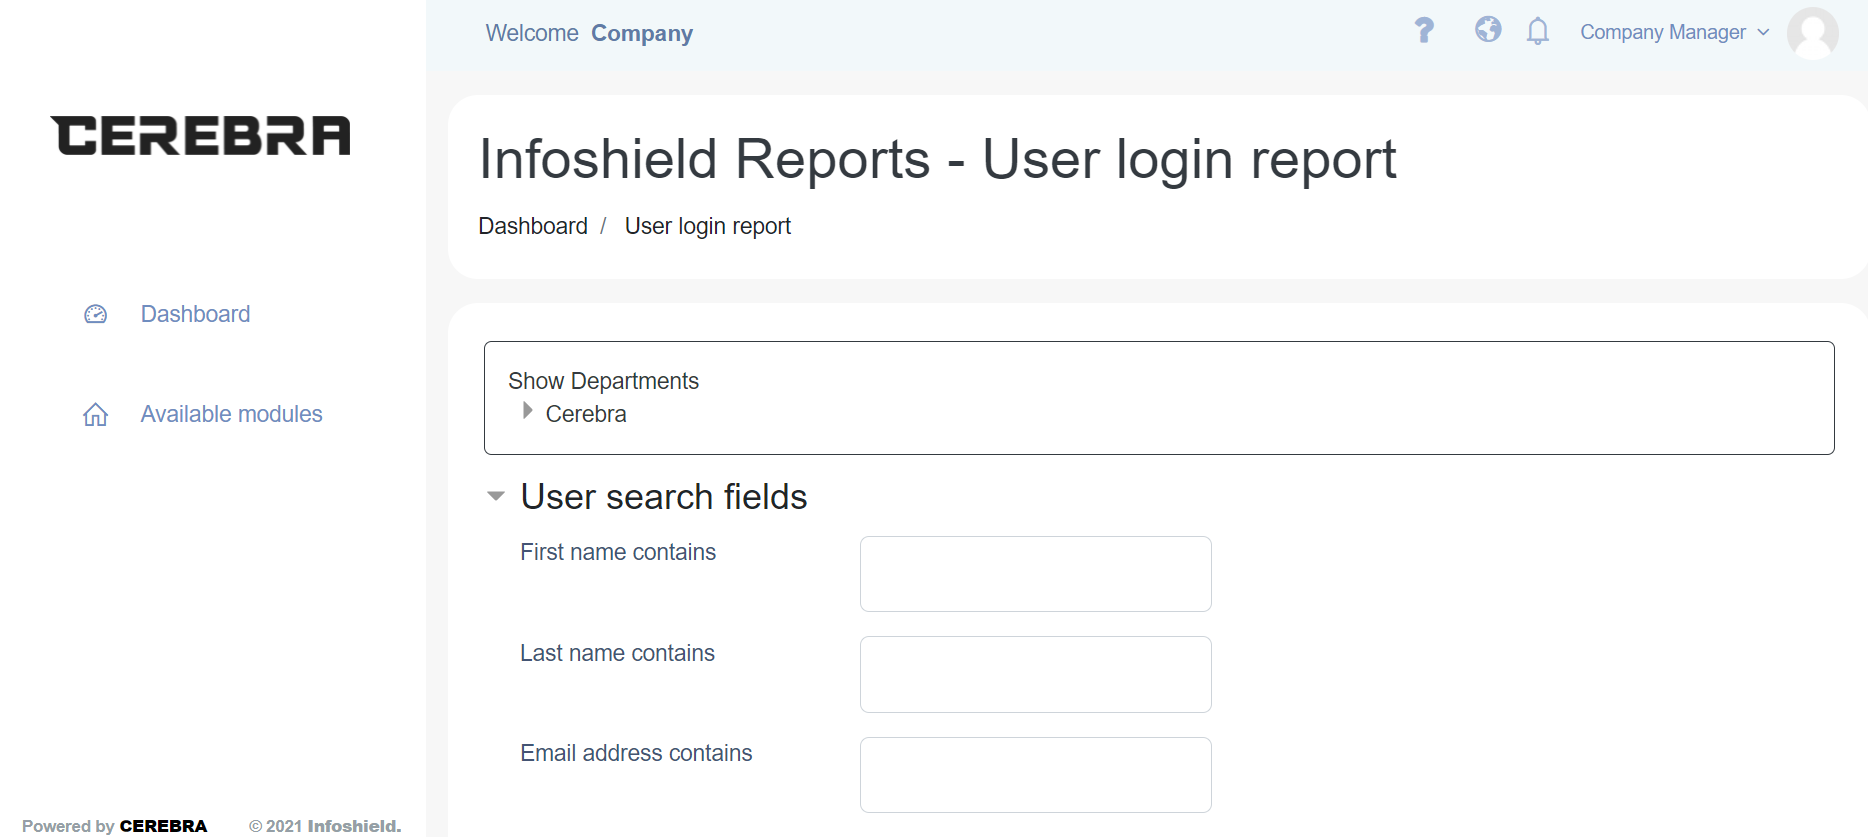Expand the Cerebra department tree node
The height and width of the screenshot is (837, 1868).
(527, 411)
